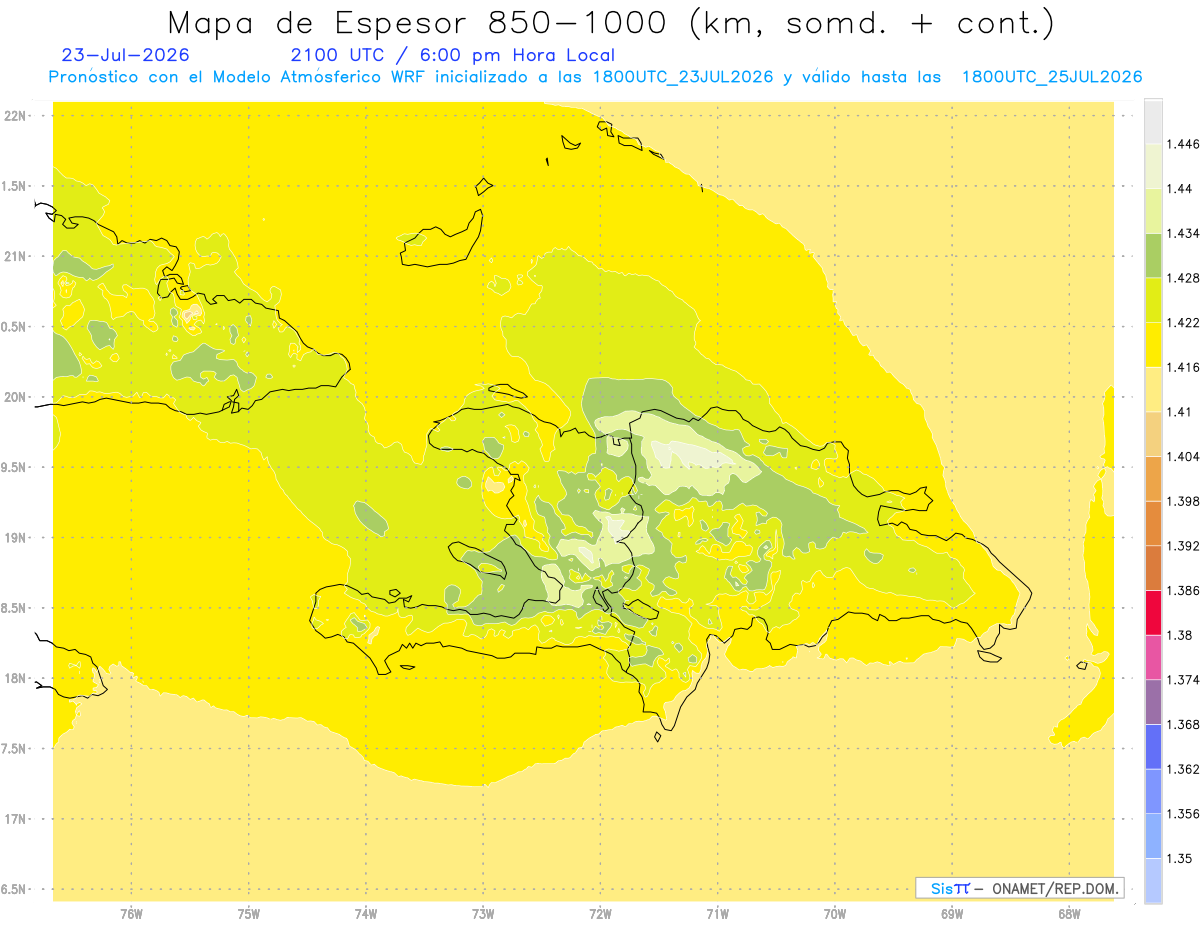
Task: Click the '73W' longitude label
Action: coord(483,914)
